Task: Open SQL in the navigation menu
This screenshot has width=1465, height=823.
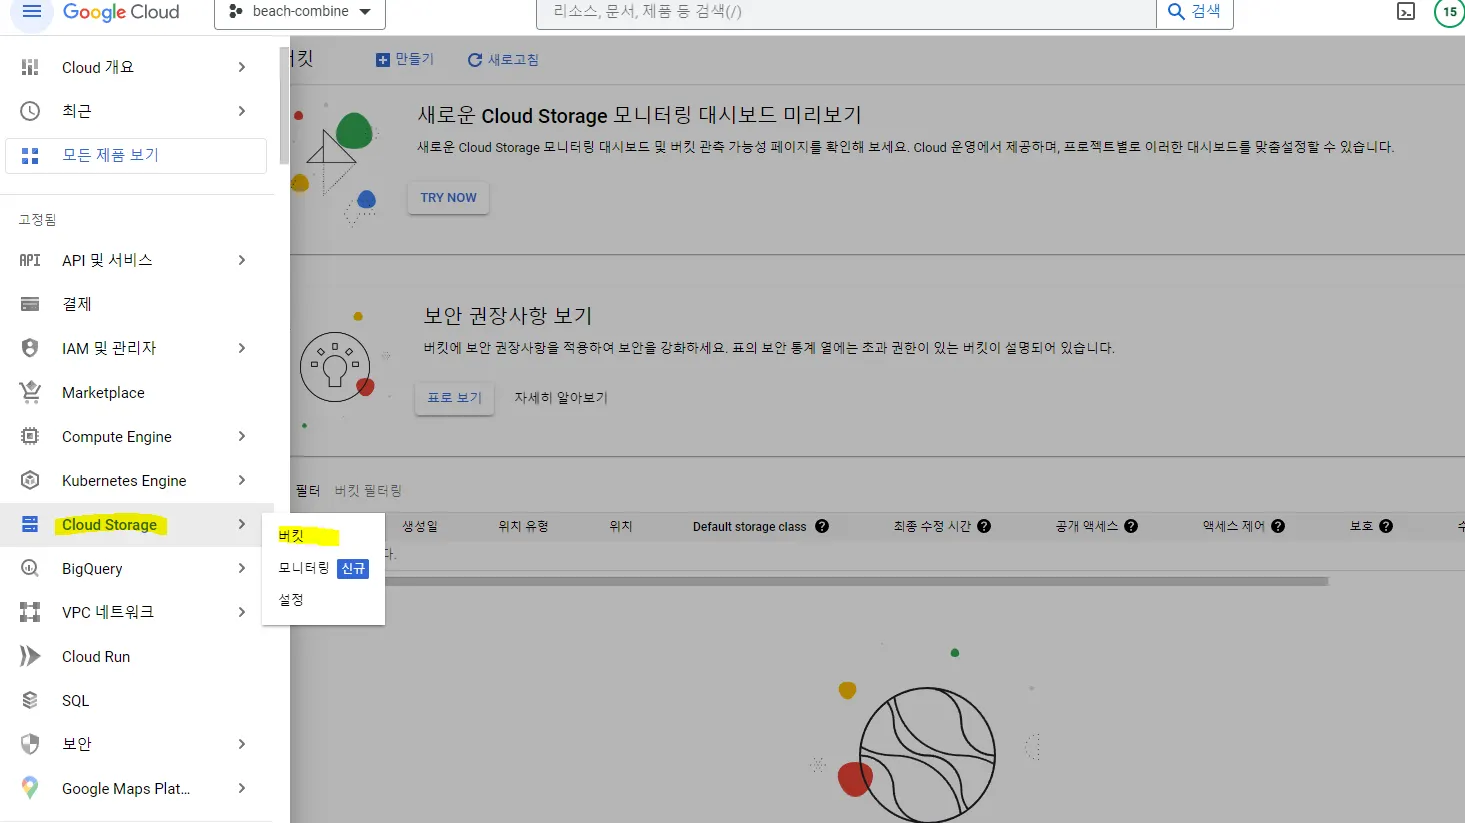Action: pos(137,700)
